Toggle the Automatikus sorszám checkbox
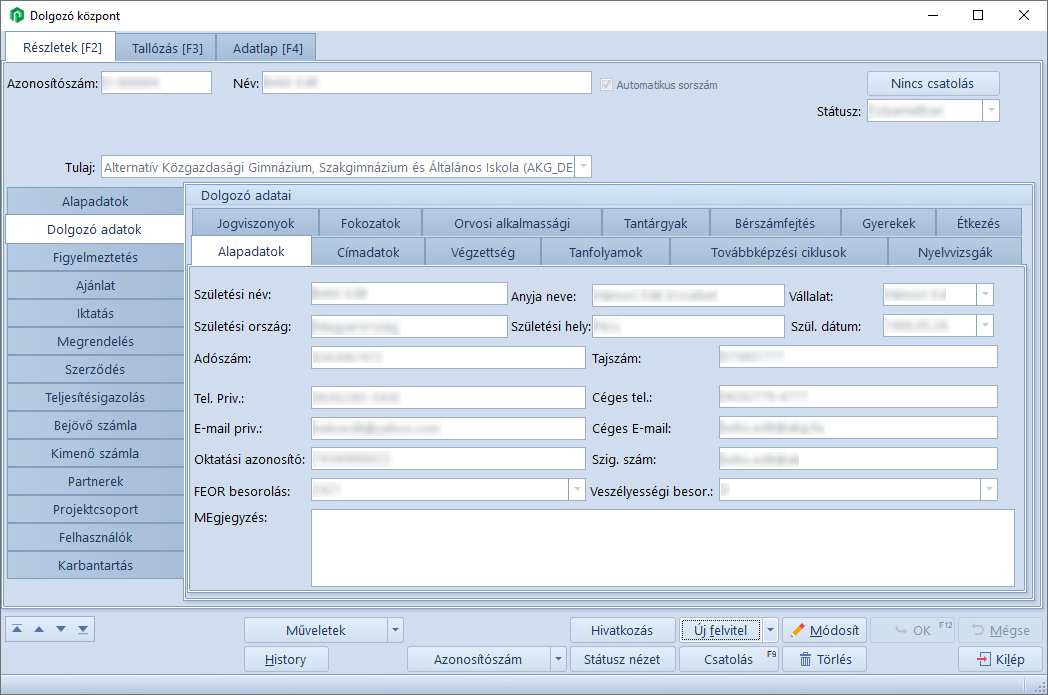This screenshot has height=695, width=1048. point(606,85)
